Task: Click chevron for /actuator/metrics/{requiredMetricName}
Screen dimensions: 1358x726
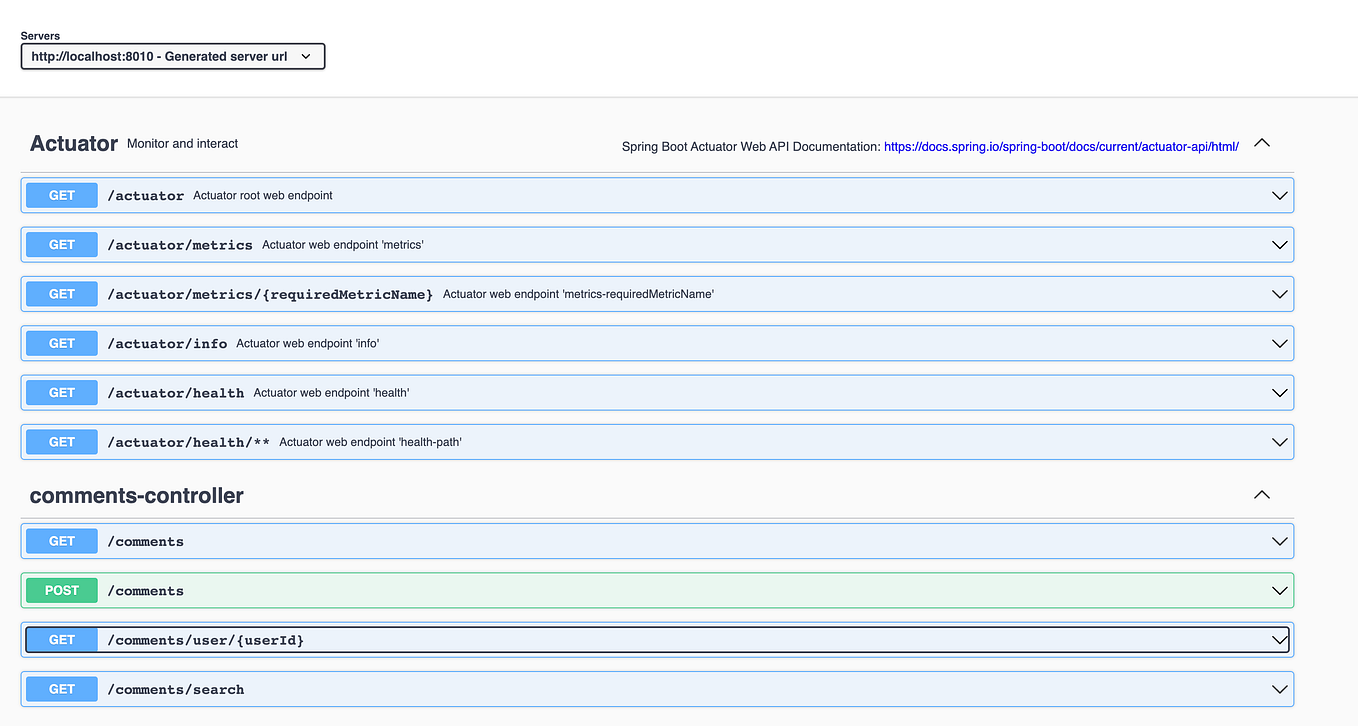Action: pos(1279,294)
